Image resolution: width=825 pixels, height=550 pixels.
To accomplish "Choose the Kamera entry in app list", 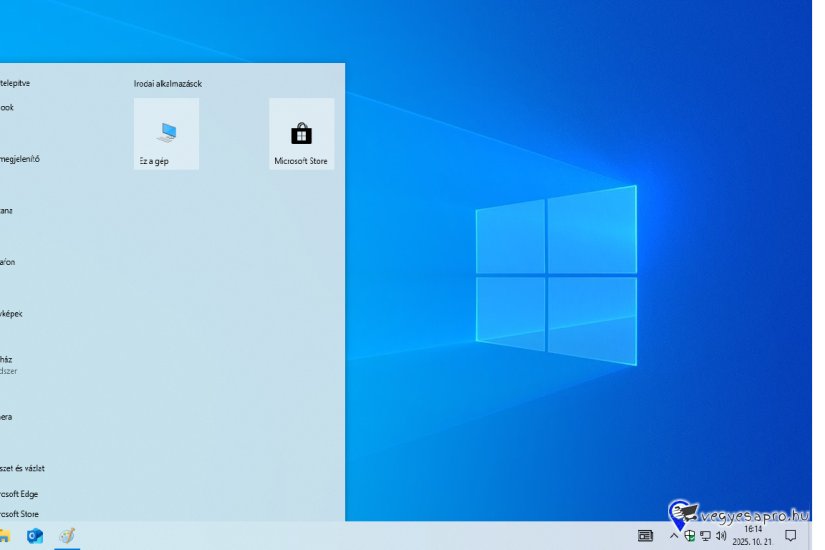I will click(x=7, y=416).
